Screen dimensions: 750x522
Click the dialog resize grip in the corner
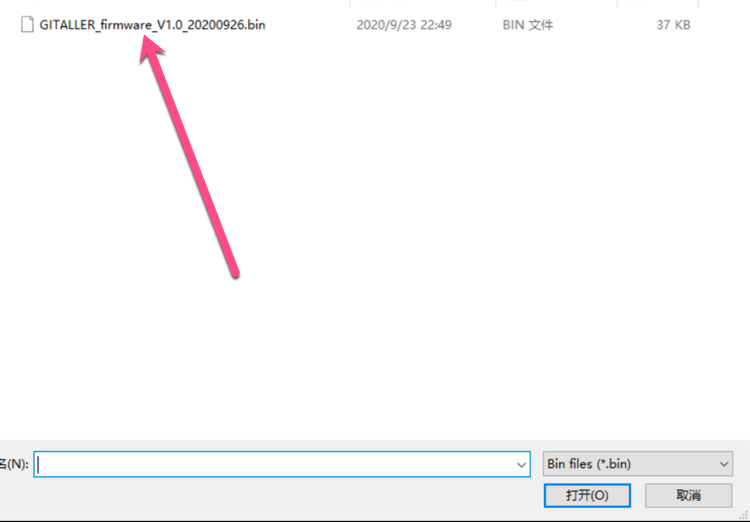click(x=742, y=515)
